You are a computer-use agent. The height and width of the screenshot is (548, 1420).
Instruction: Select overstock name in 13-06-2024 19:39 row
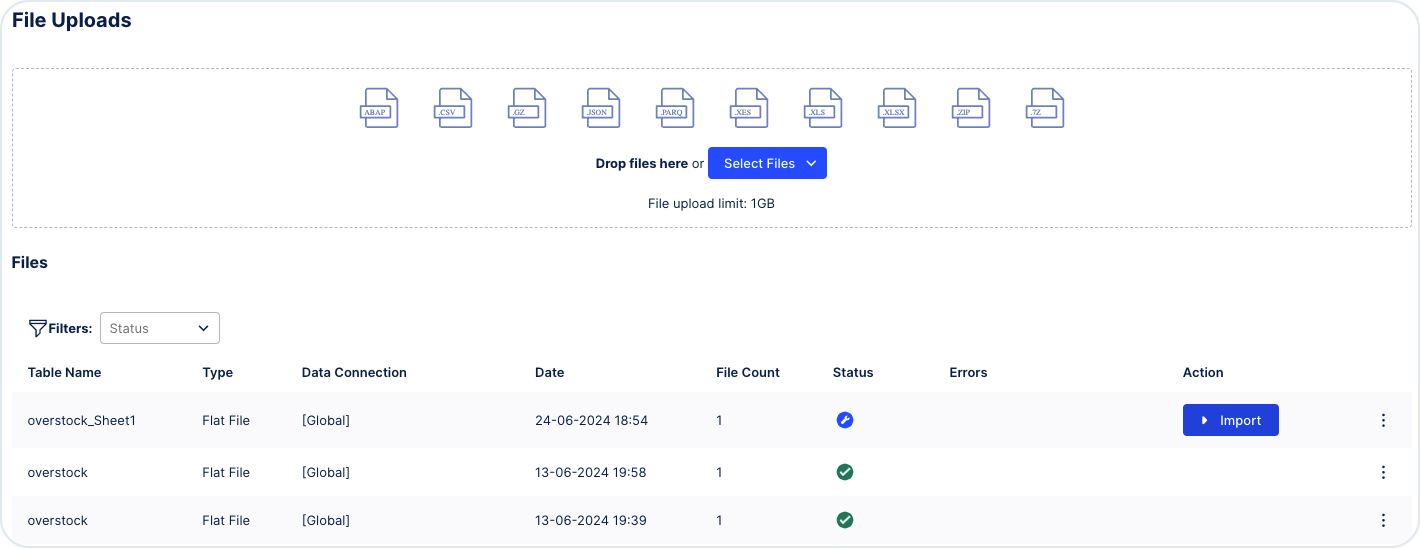(x=58, y=520)
